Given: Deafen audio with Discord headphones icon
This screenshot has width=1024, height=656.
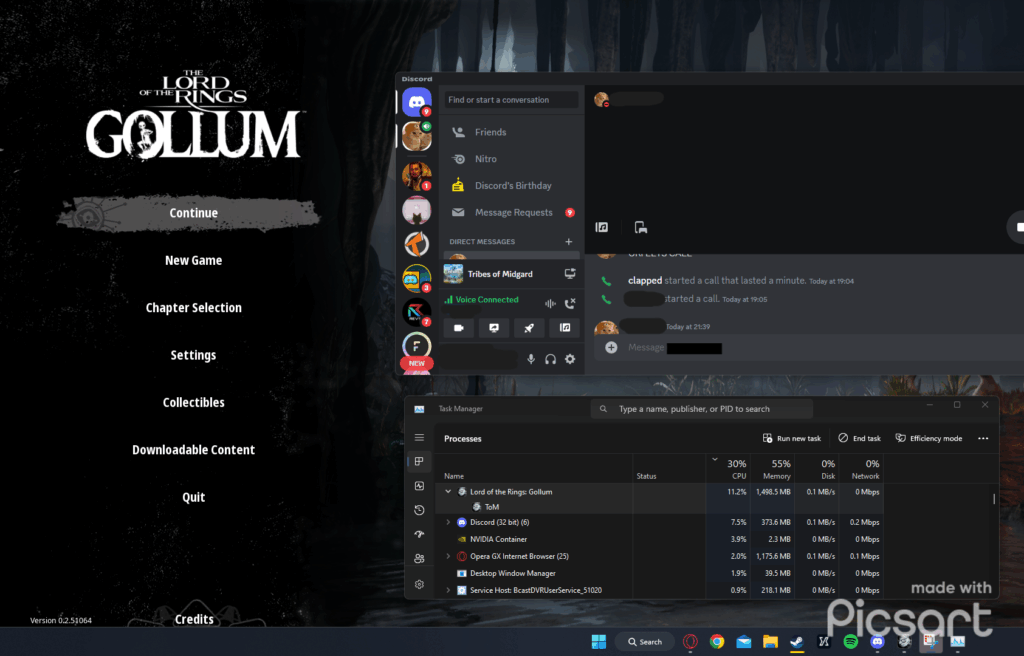Looking at the screenshot, I should tap(551, 359).
